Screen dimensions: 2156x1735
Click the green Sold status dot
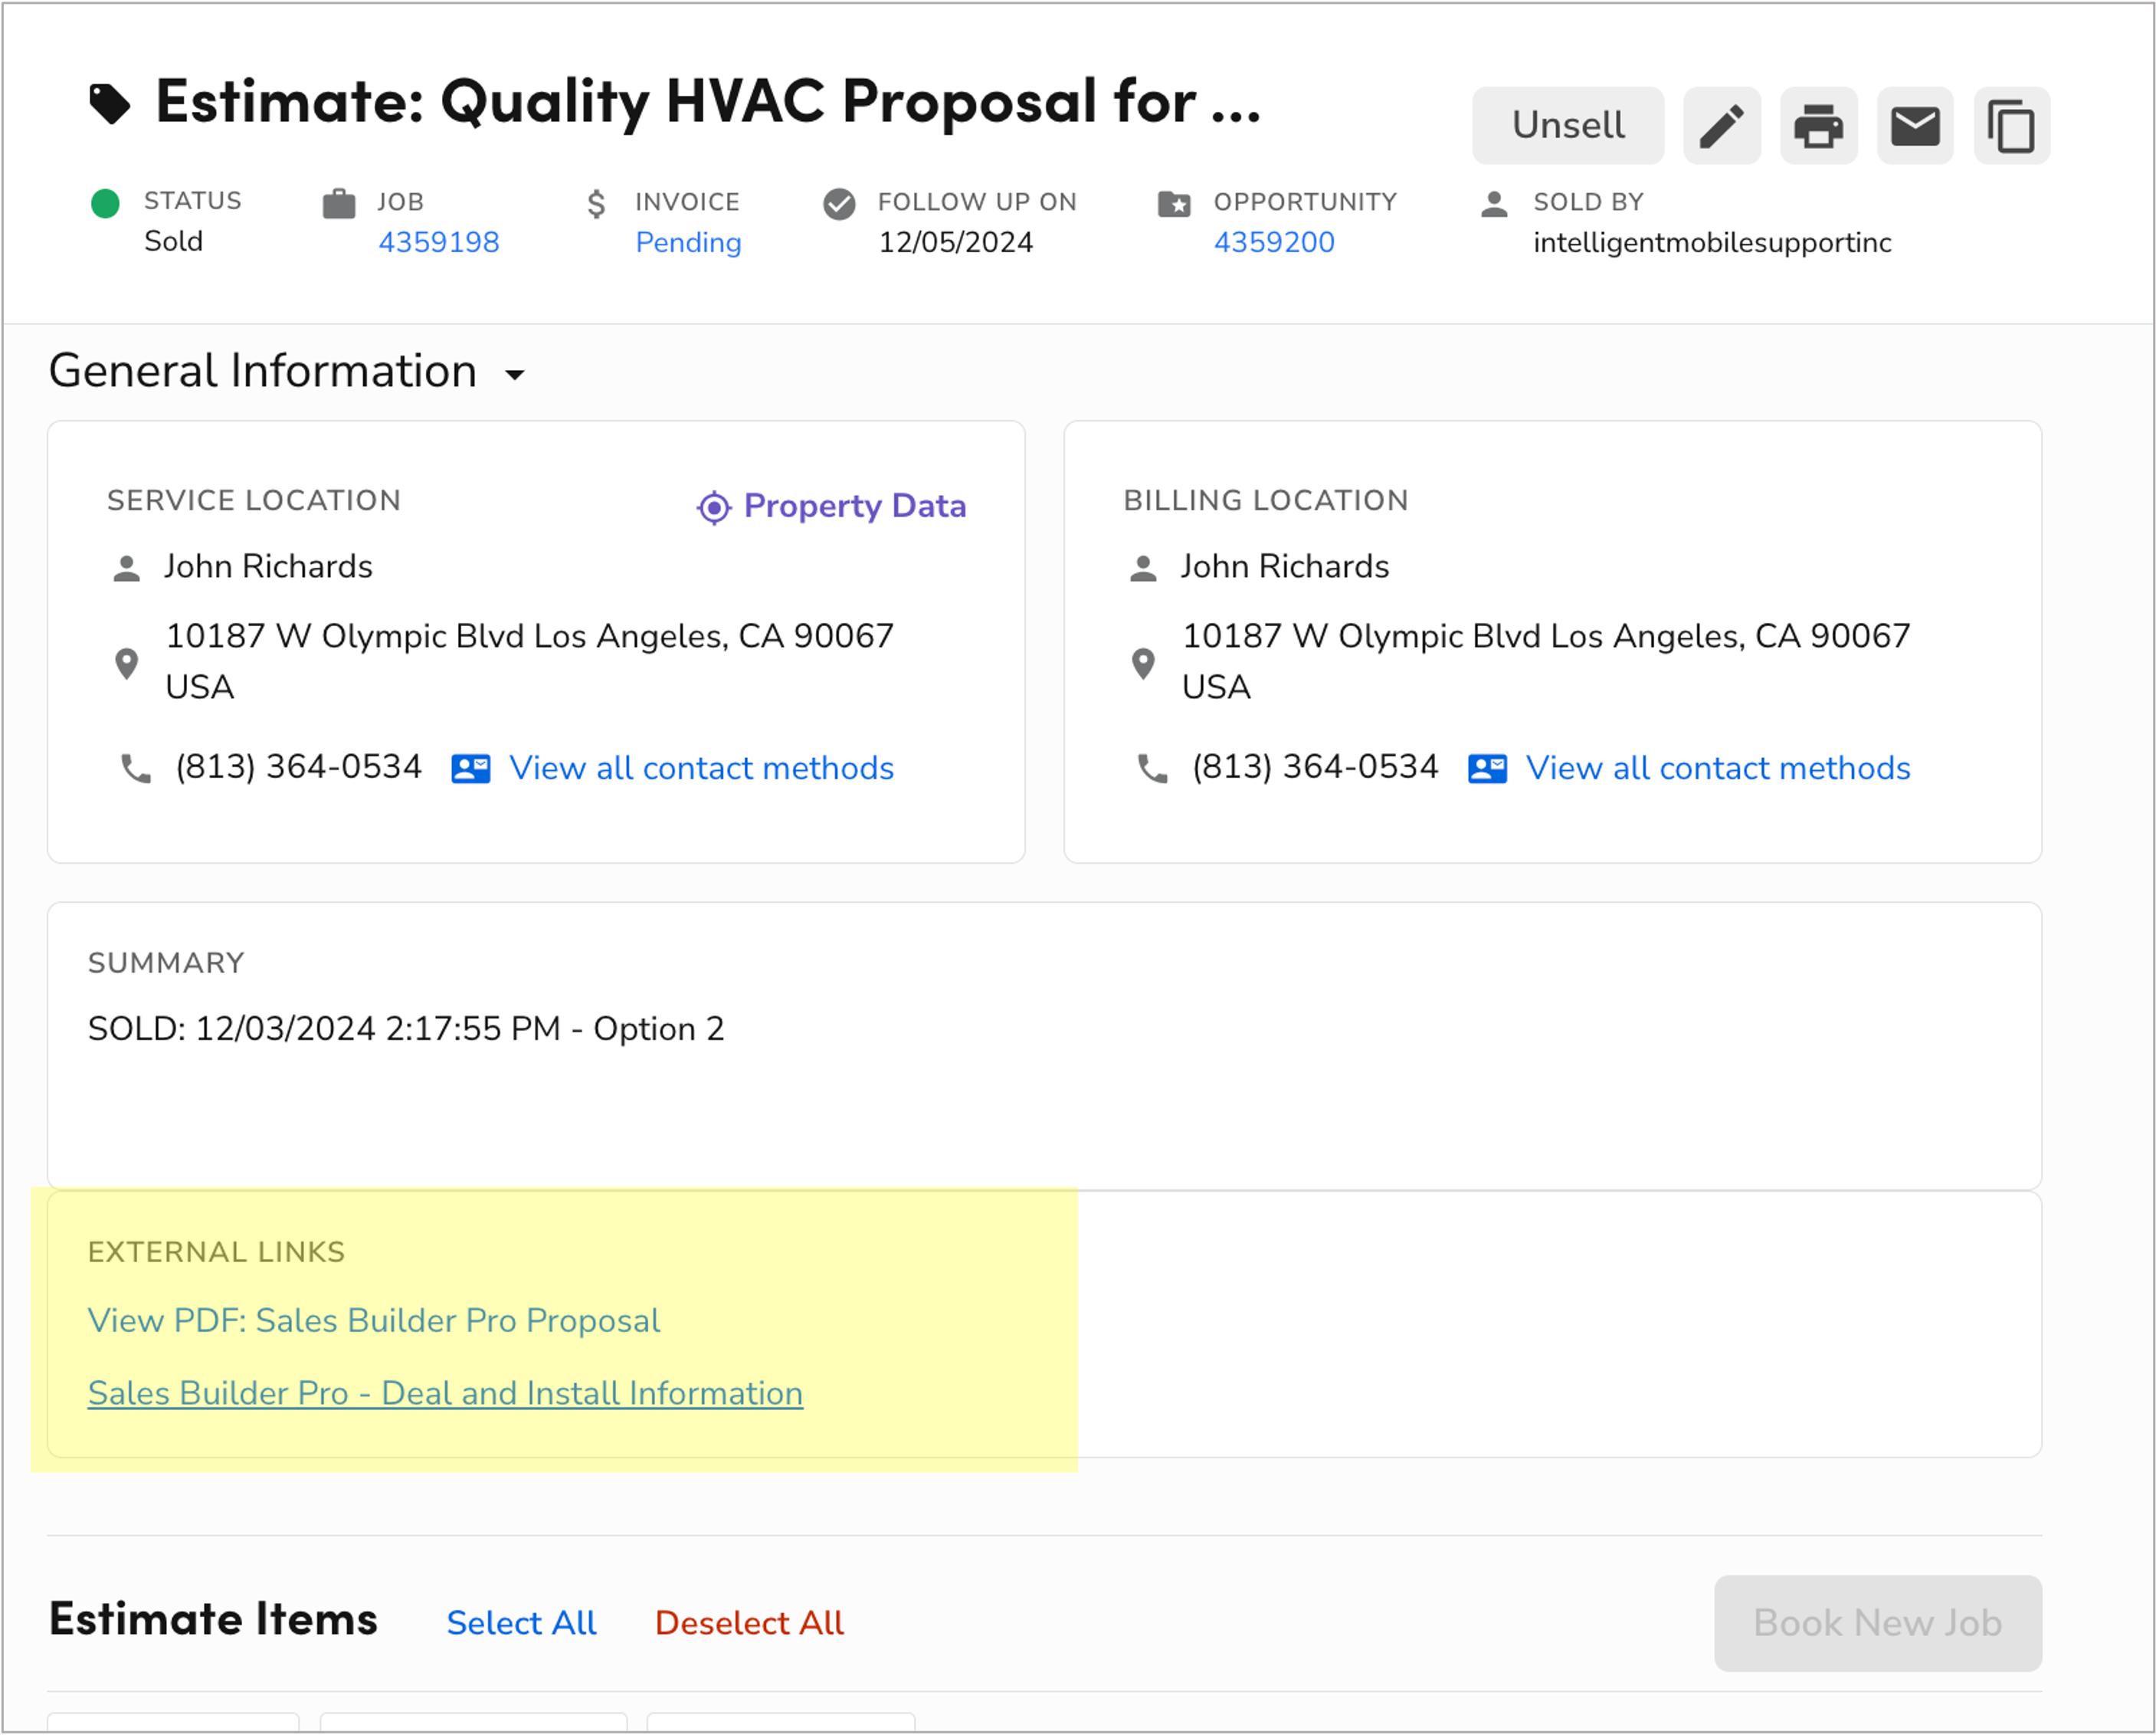coord(105,203)
